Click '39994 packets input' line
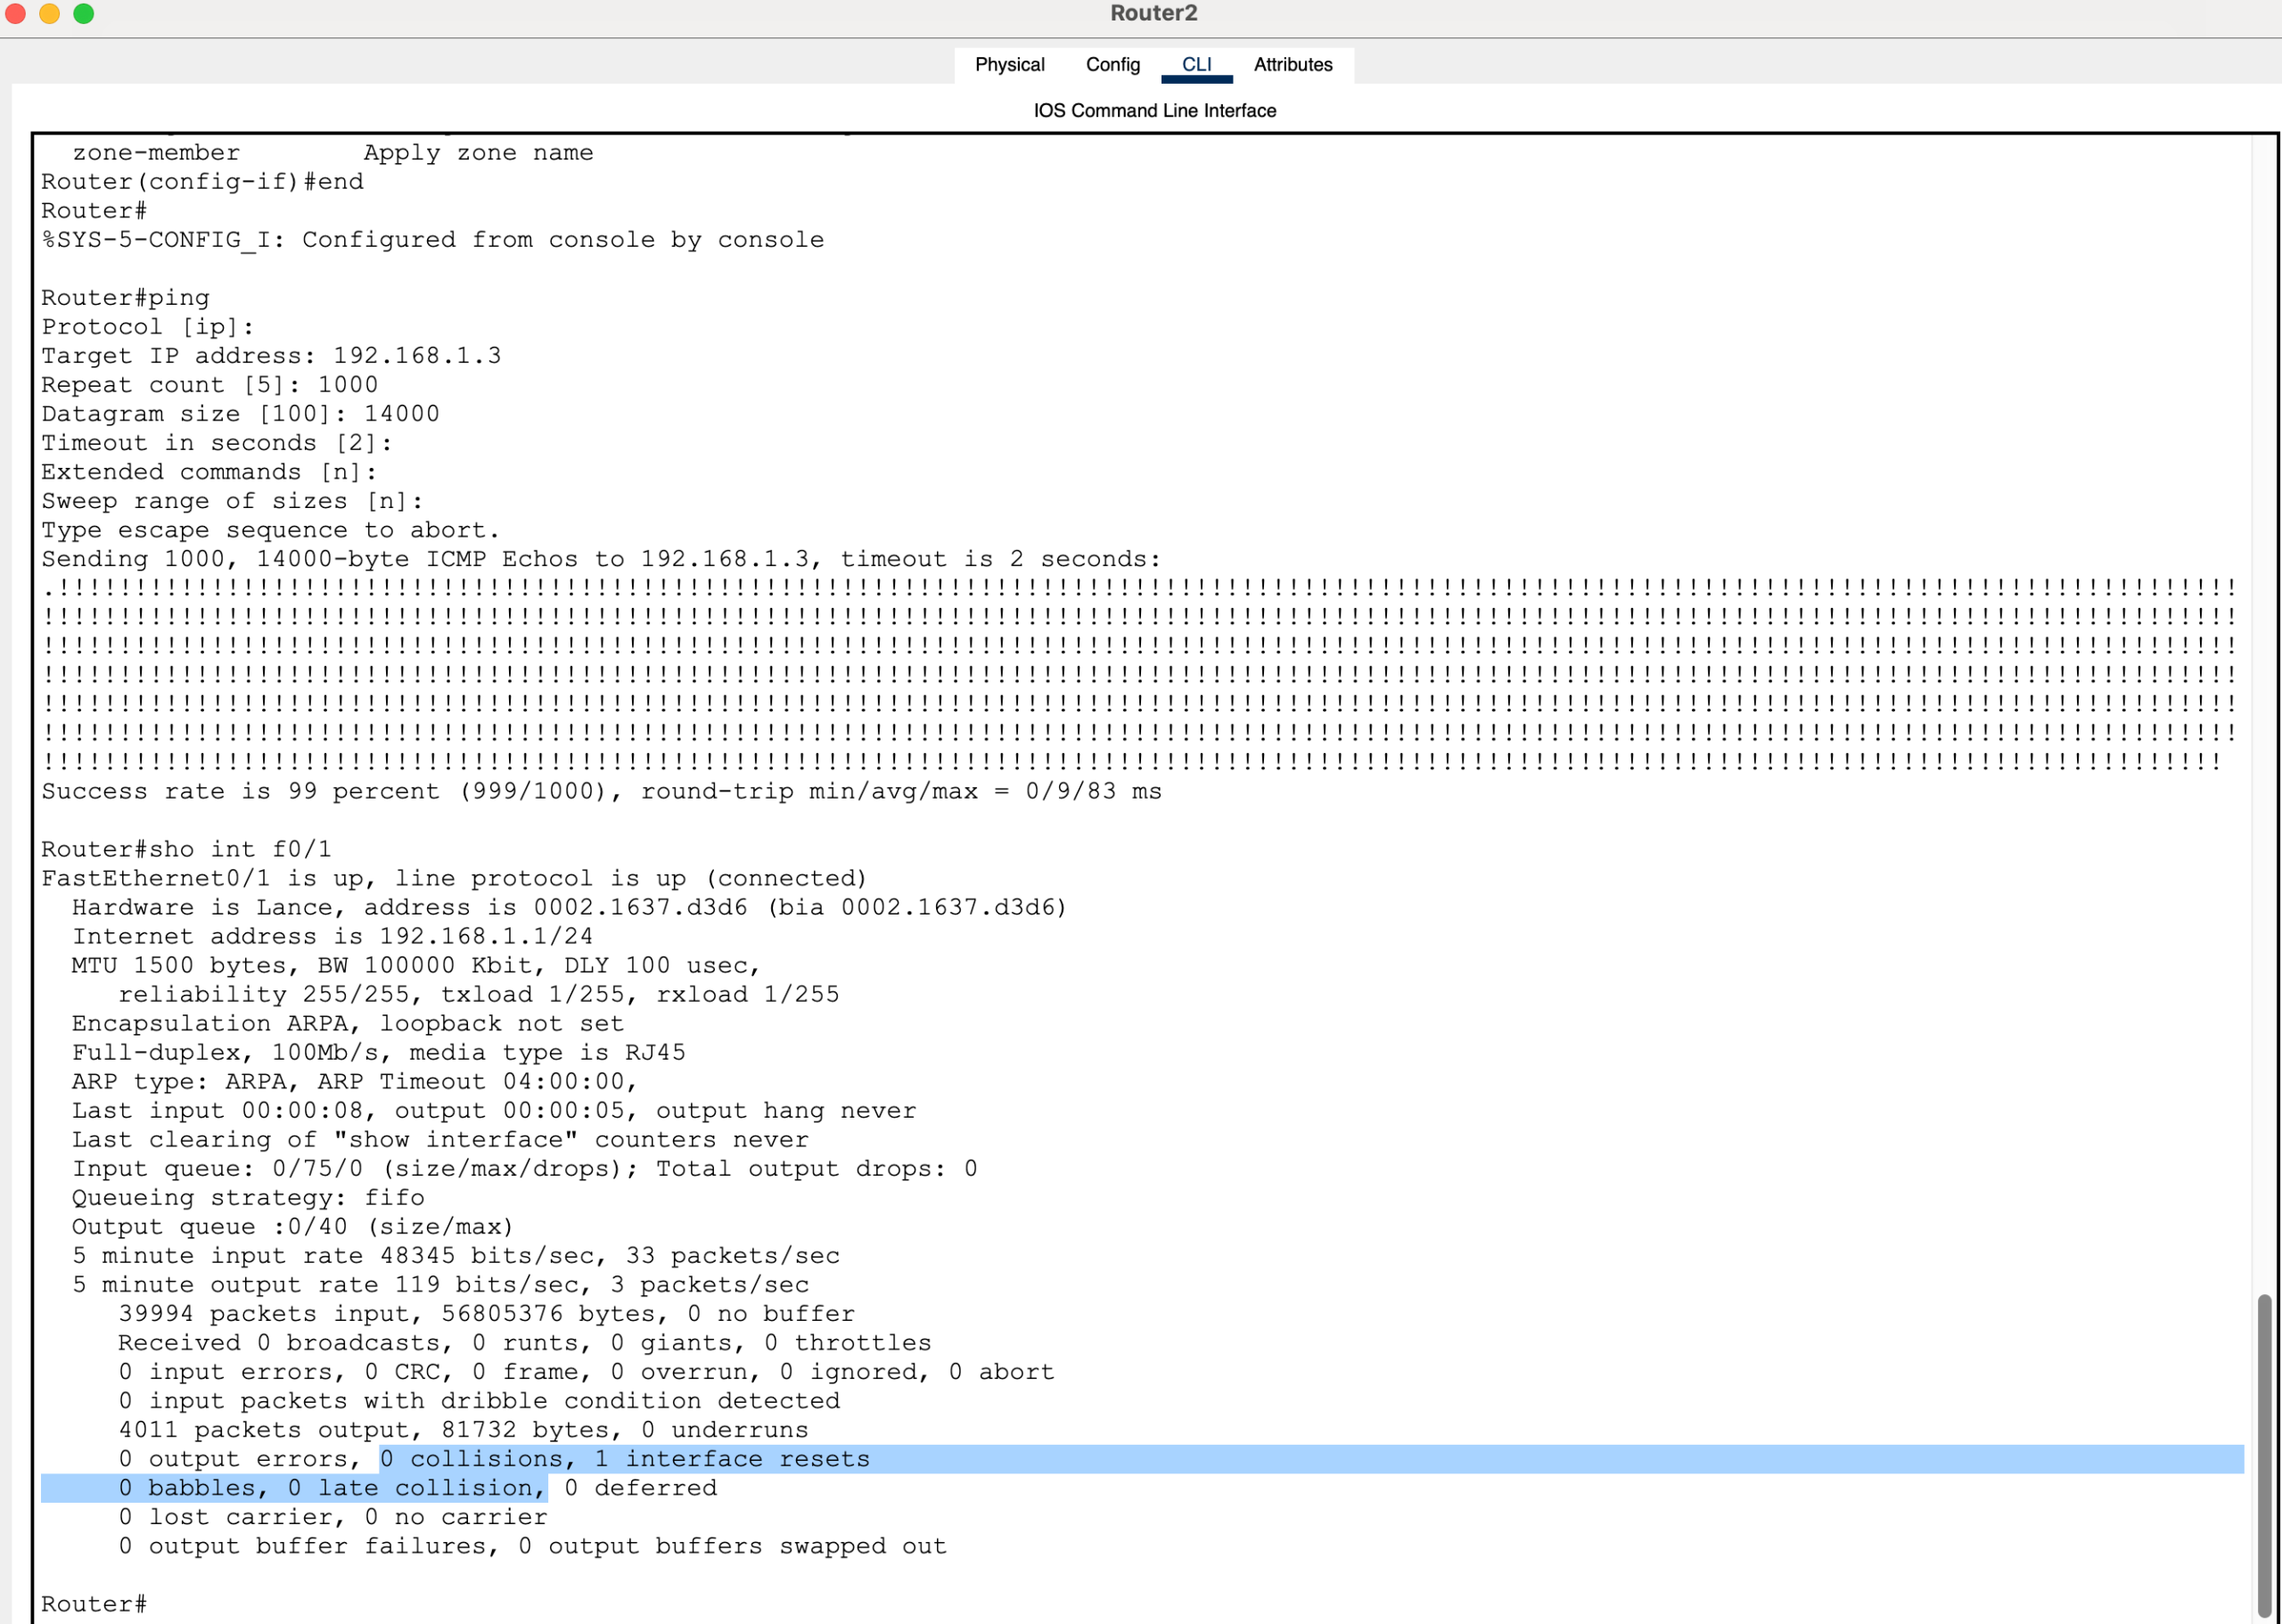 tap(486, 1313)
